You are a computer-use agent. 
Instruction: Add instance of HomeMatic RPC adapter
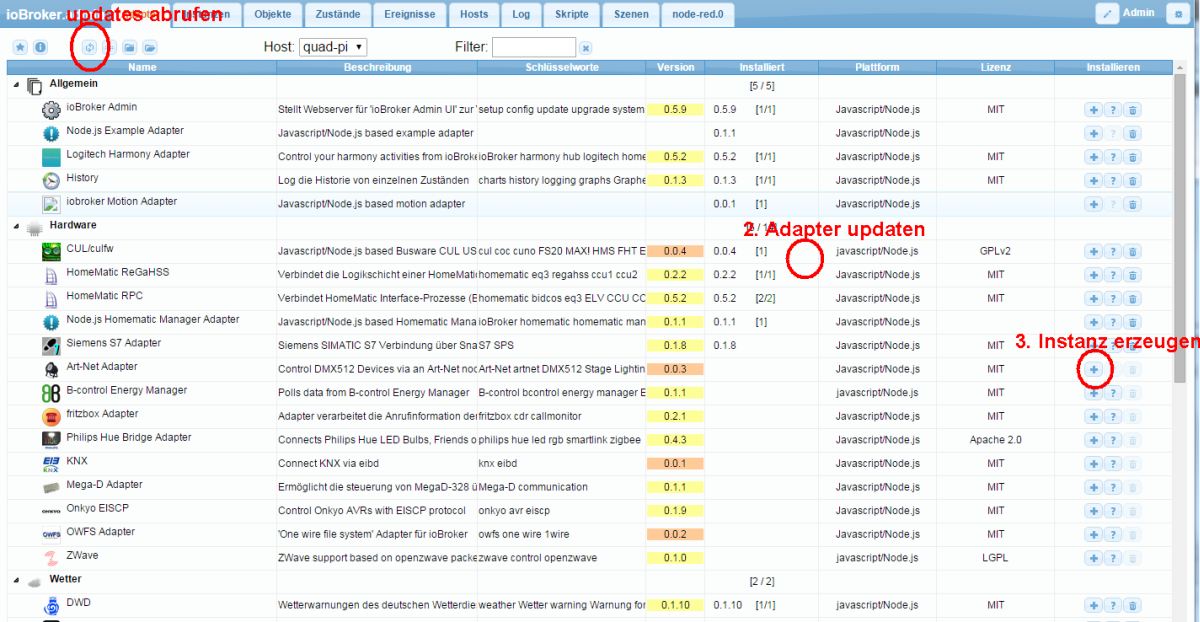pos(1094,299)
